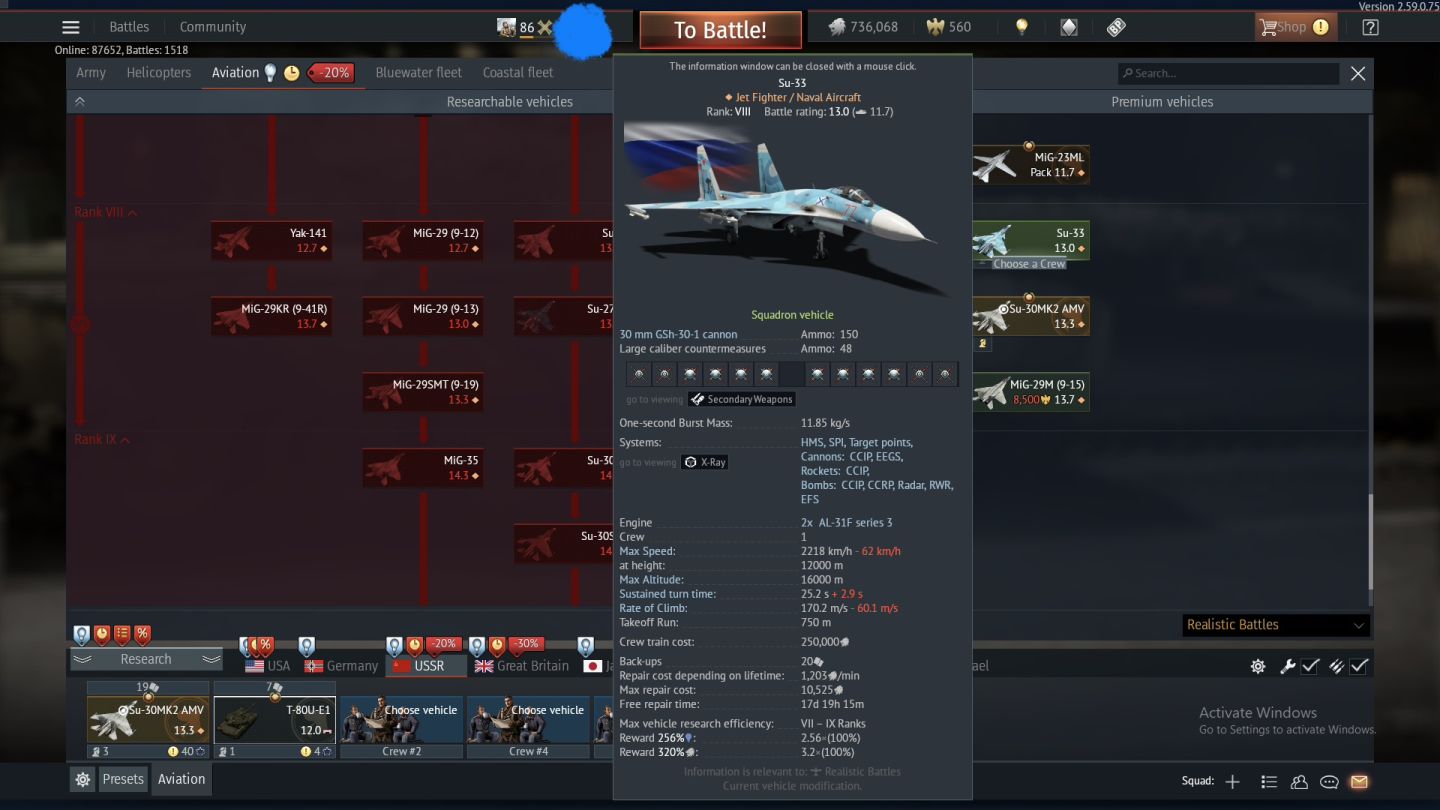Open the X-Ray view of the Su-33

click(x=705, y=462)
